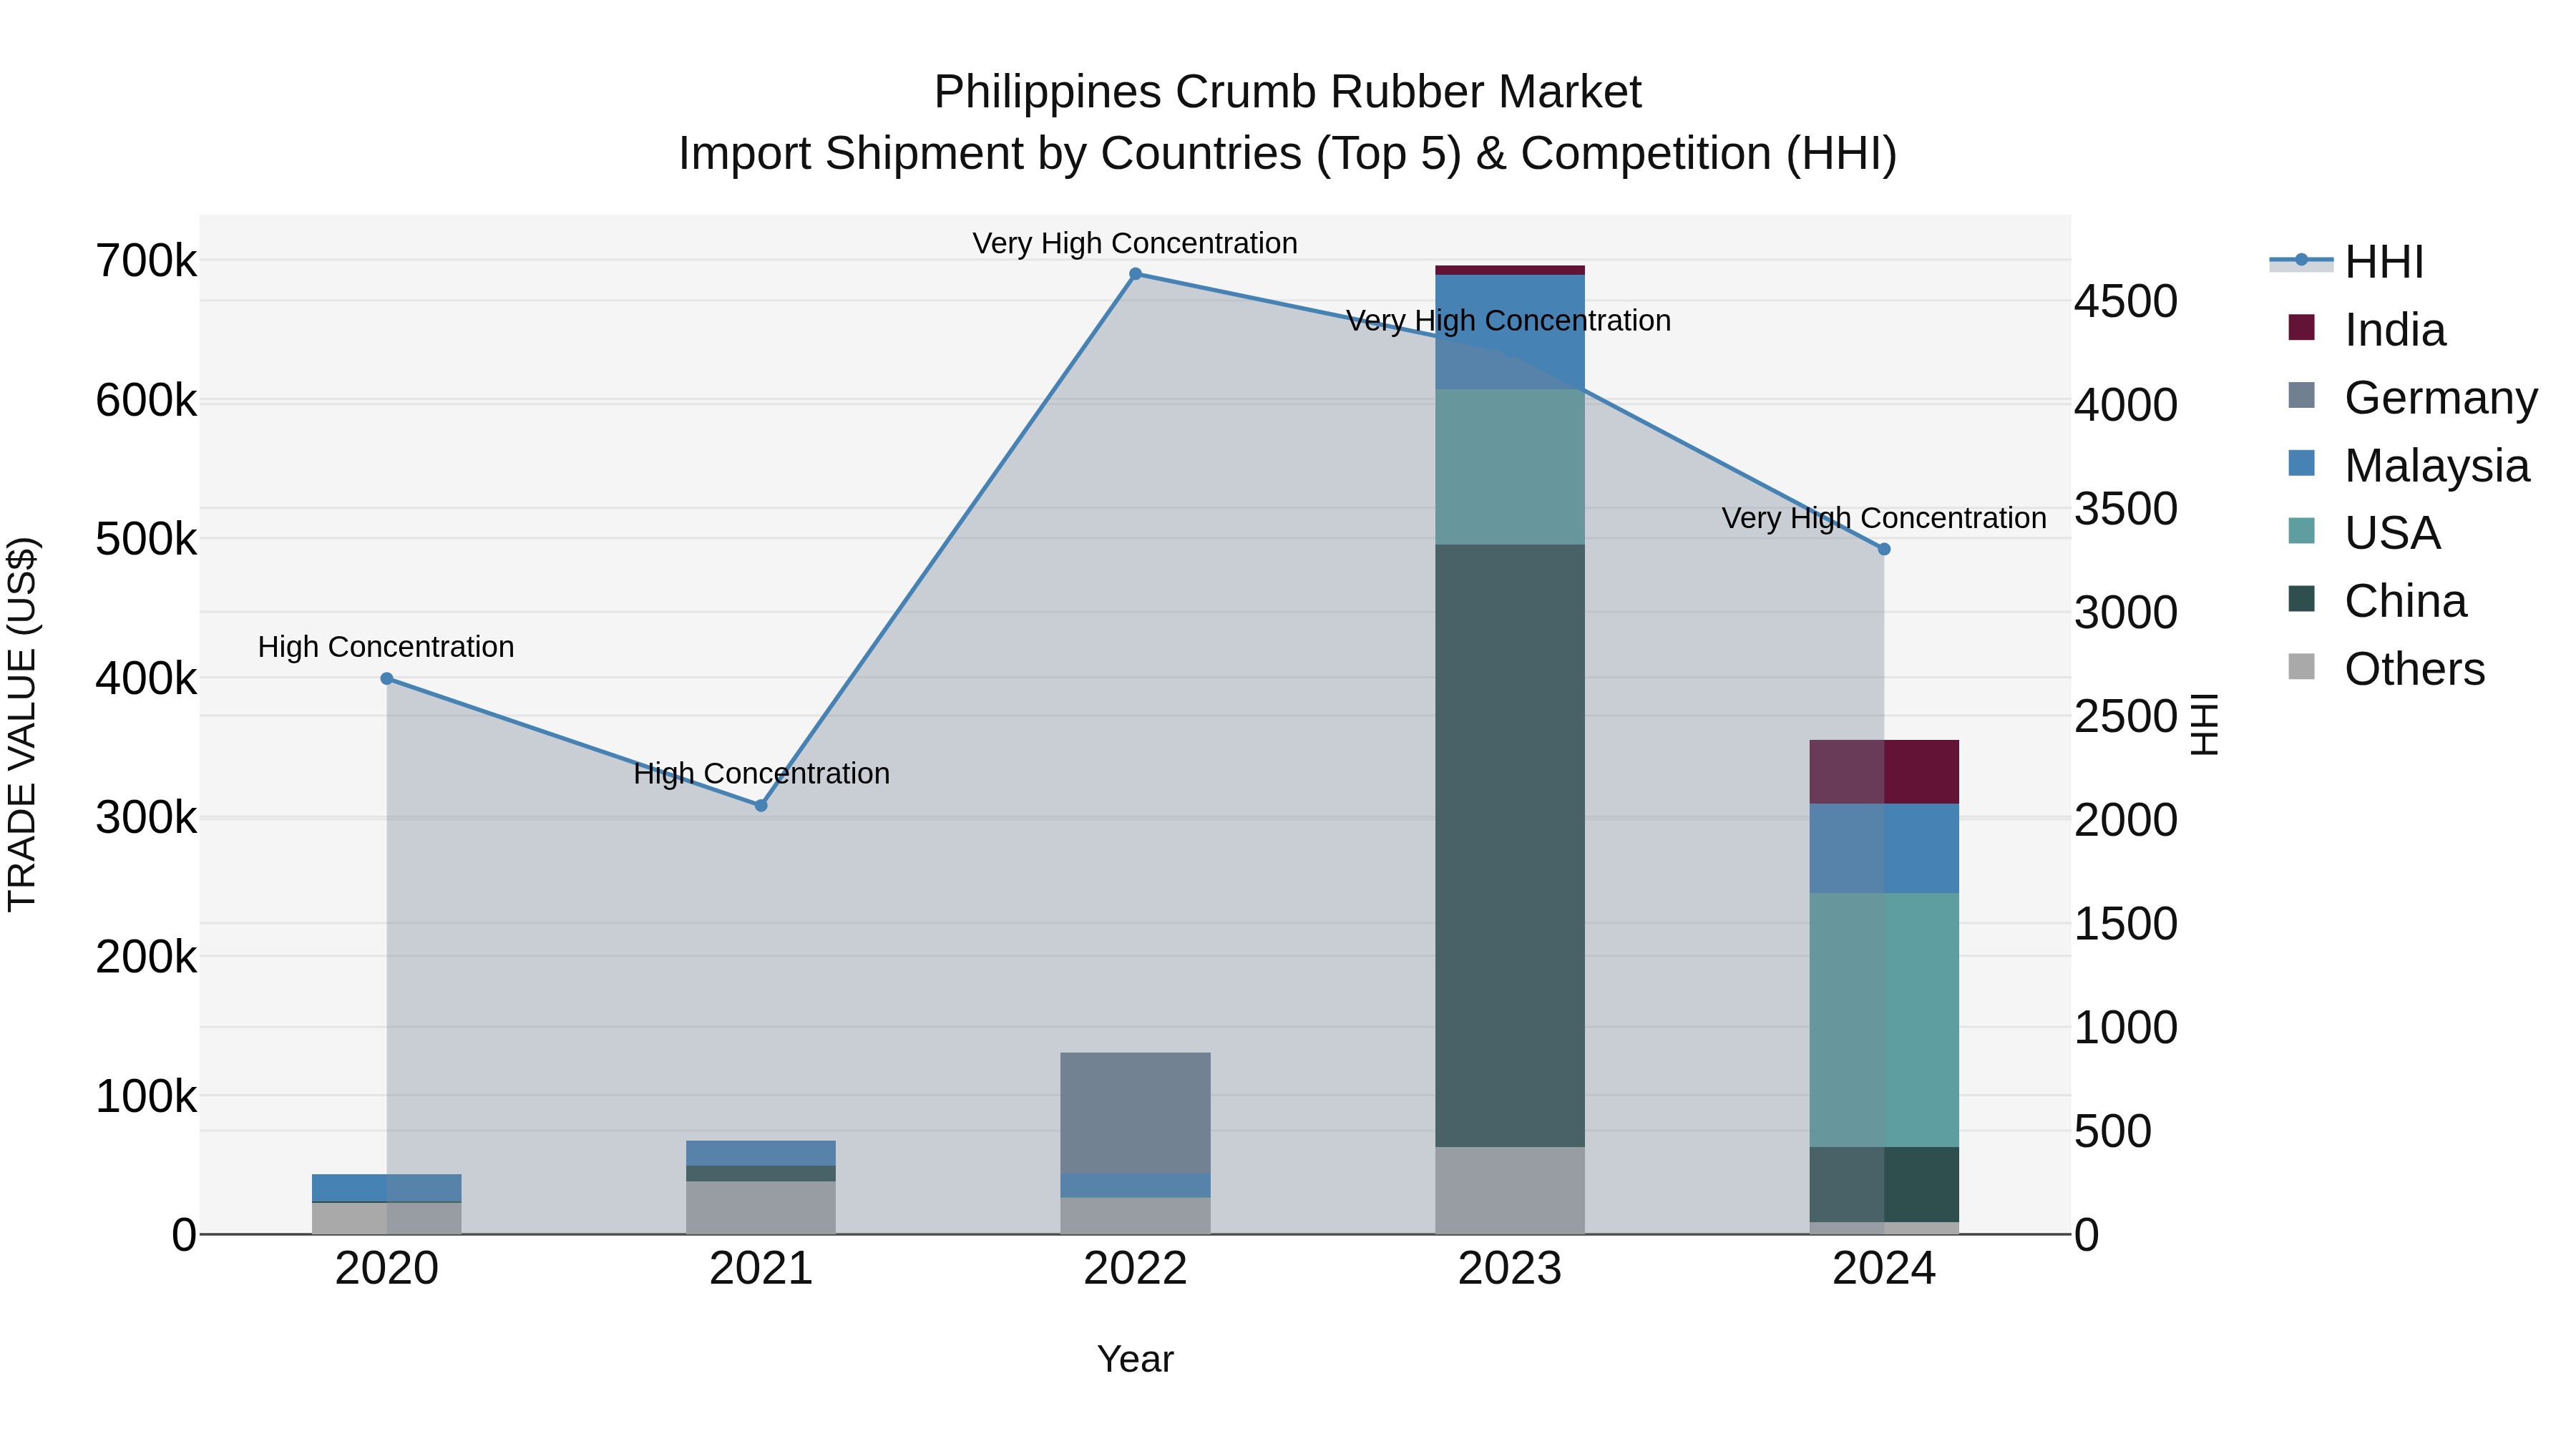Click 'Very High Concentration' annotation near 2024
This screenshot has height=1449, width=2576.
(x=1884, y=518)
